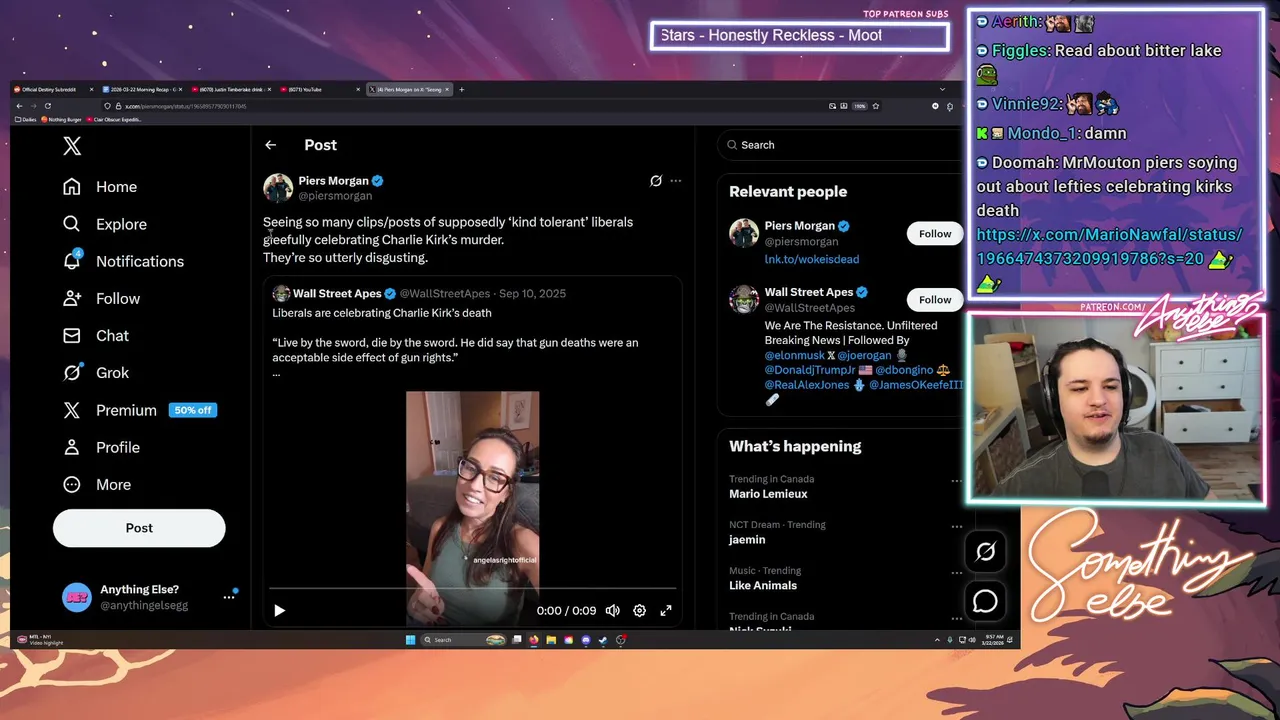Screen dimensions: 1280x720
Task: Click the video progress bar
Action: click(472, 589)
